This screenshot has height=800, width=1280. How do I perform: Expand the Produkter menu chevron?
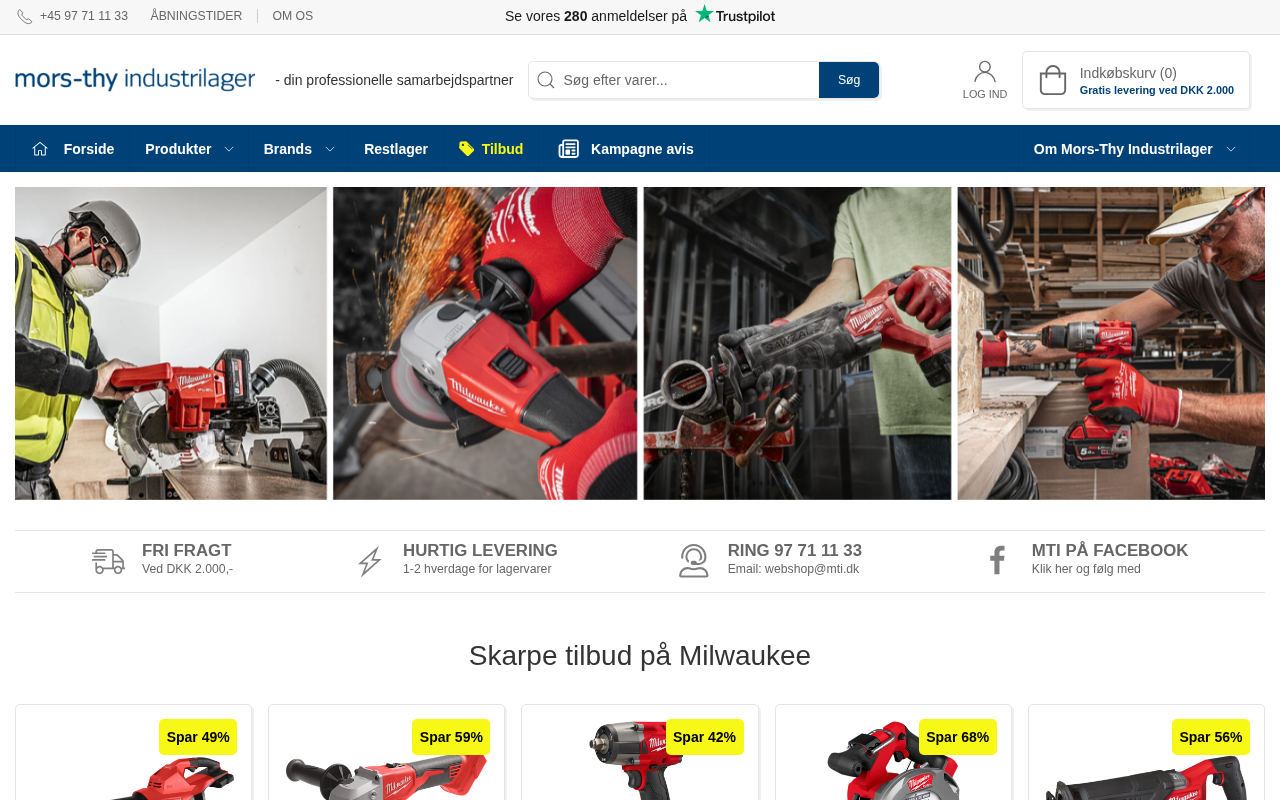tap(229, 149)
